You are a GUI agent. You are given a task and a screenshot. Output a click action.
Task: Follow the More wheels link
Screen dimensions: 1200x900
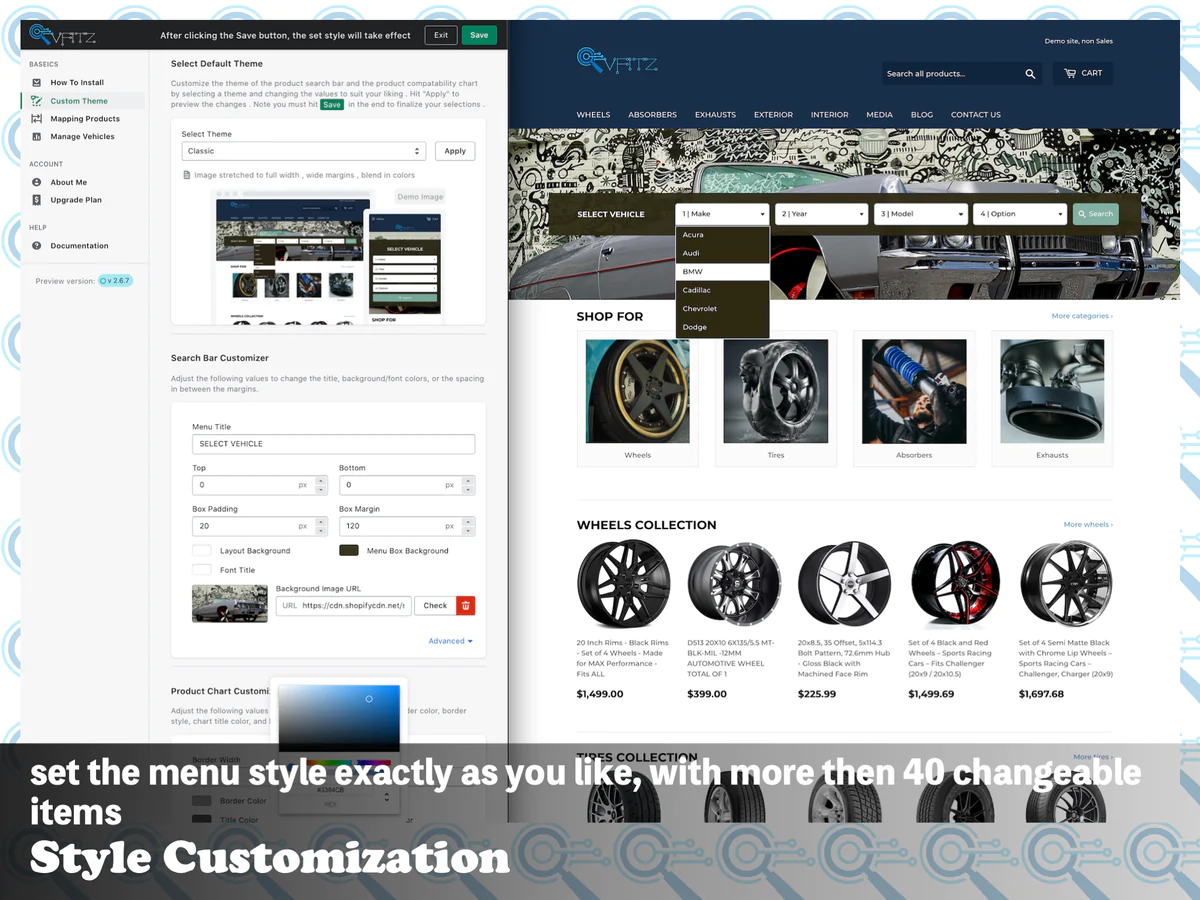[1088, 525]
